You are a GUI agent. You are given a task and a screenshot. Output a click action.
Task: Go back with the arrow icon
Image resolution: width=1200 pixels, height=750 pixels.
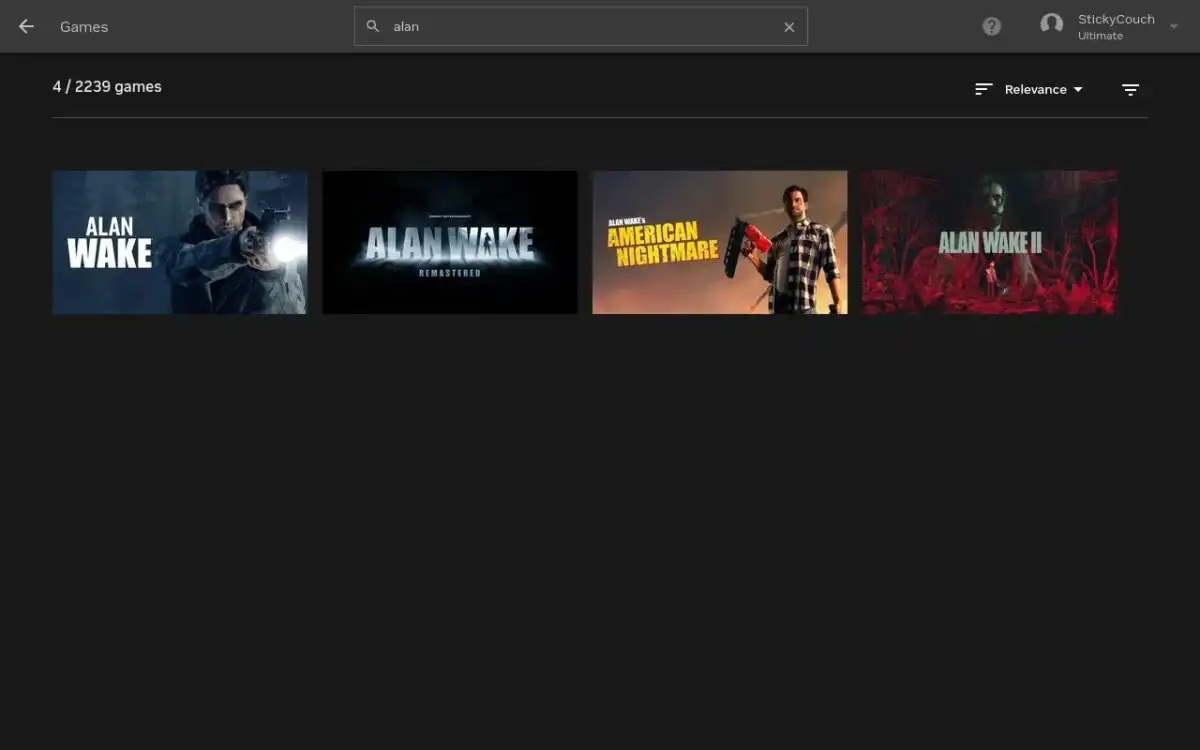pos(26,27)
